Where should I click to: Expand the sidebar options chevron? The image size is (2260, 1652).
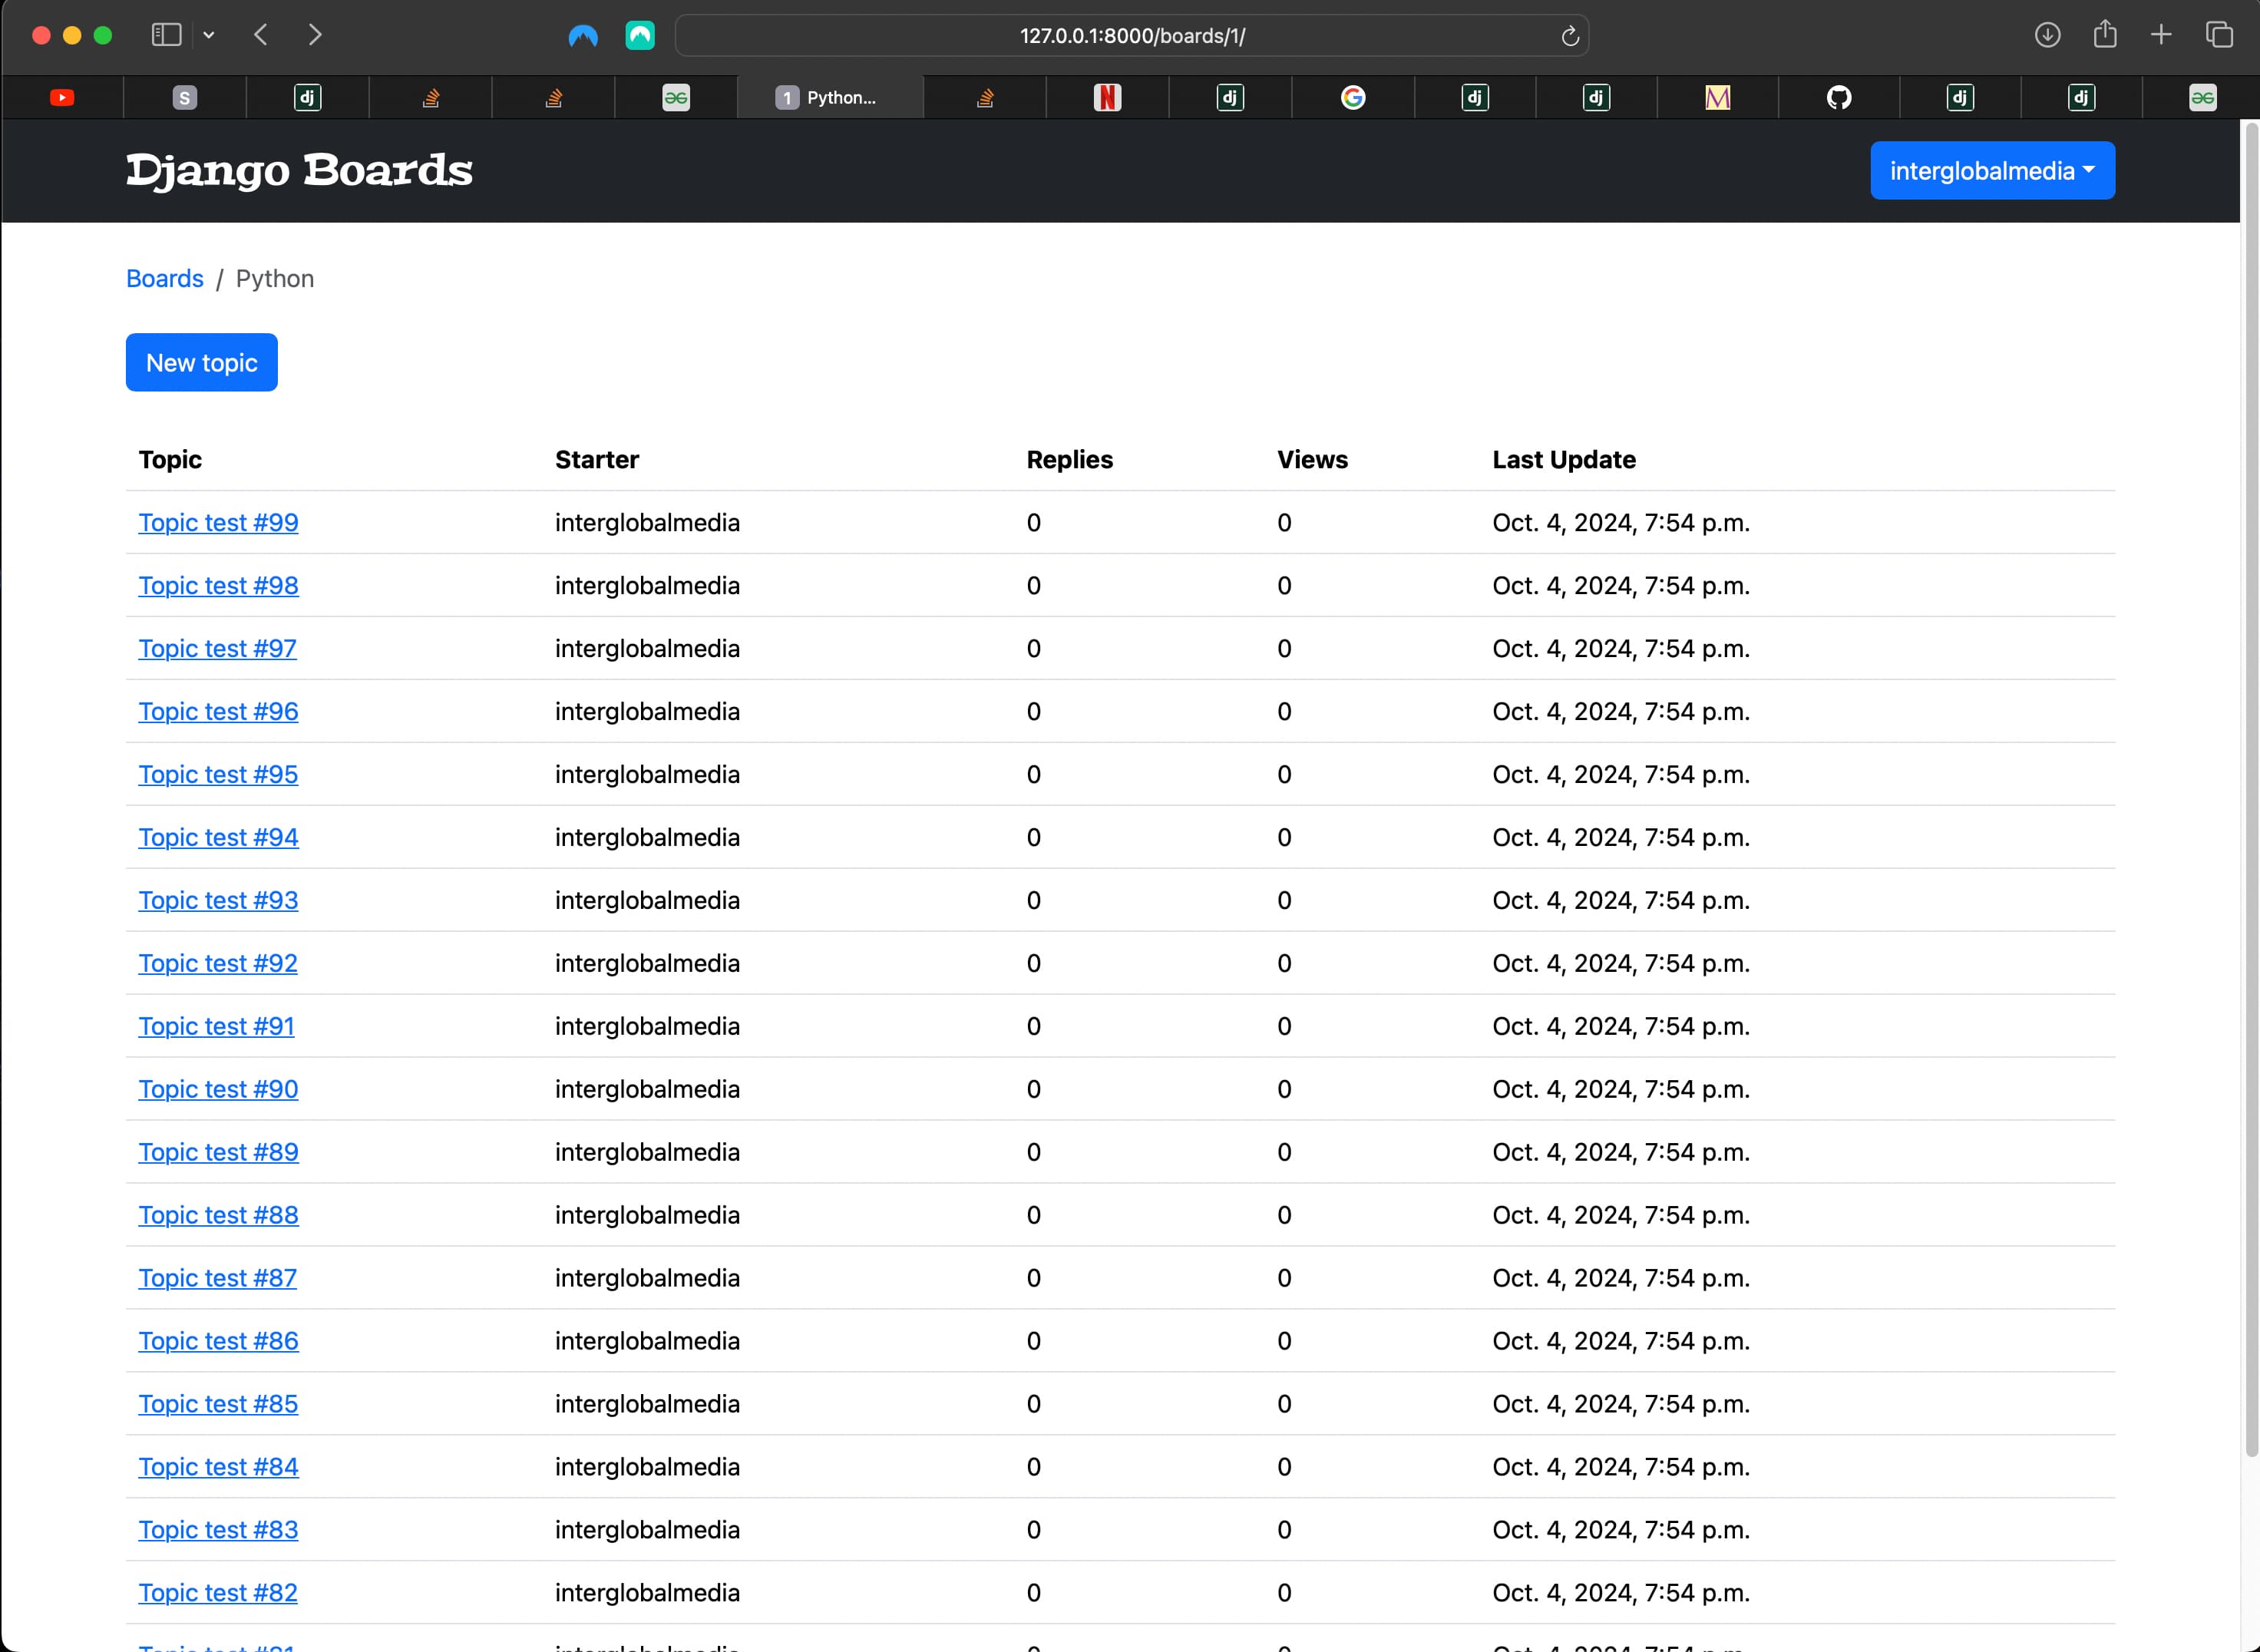(x=208, y=35)
